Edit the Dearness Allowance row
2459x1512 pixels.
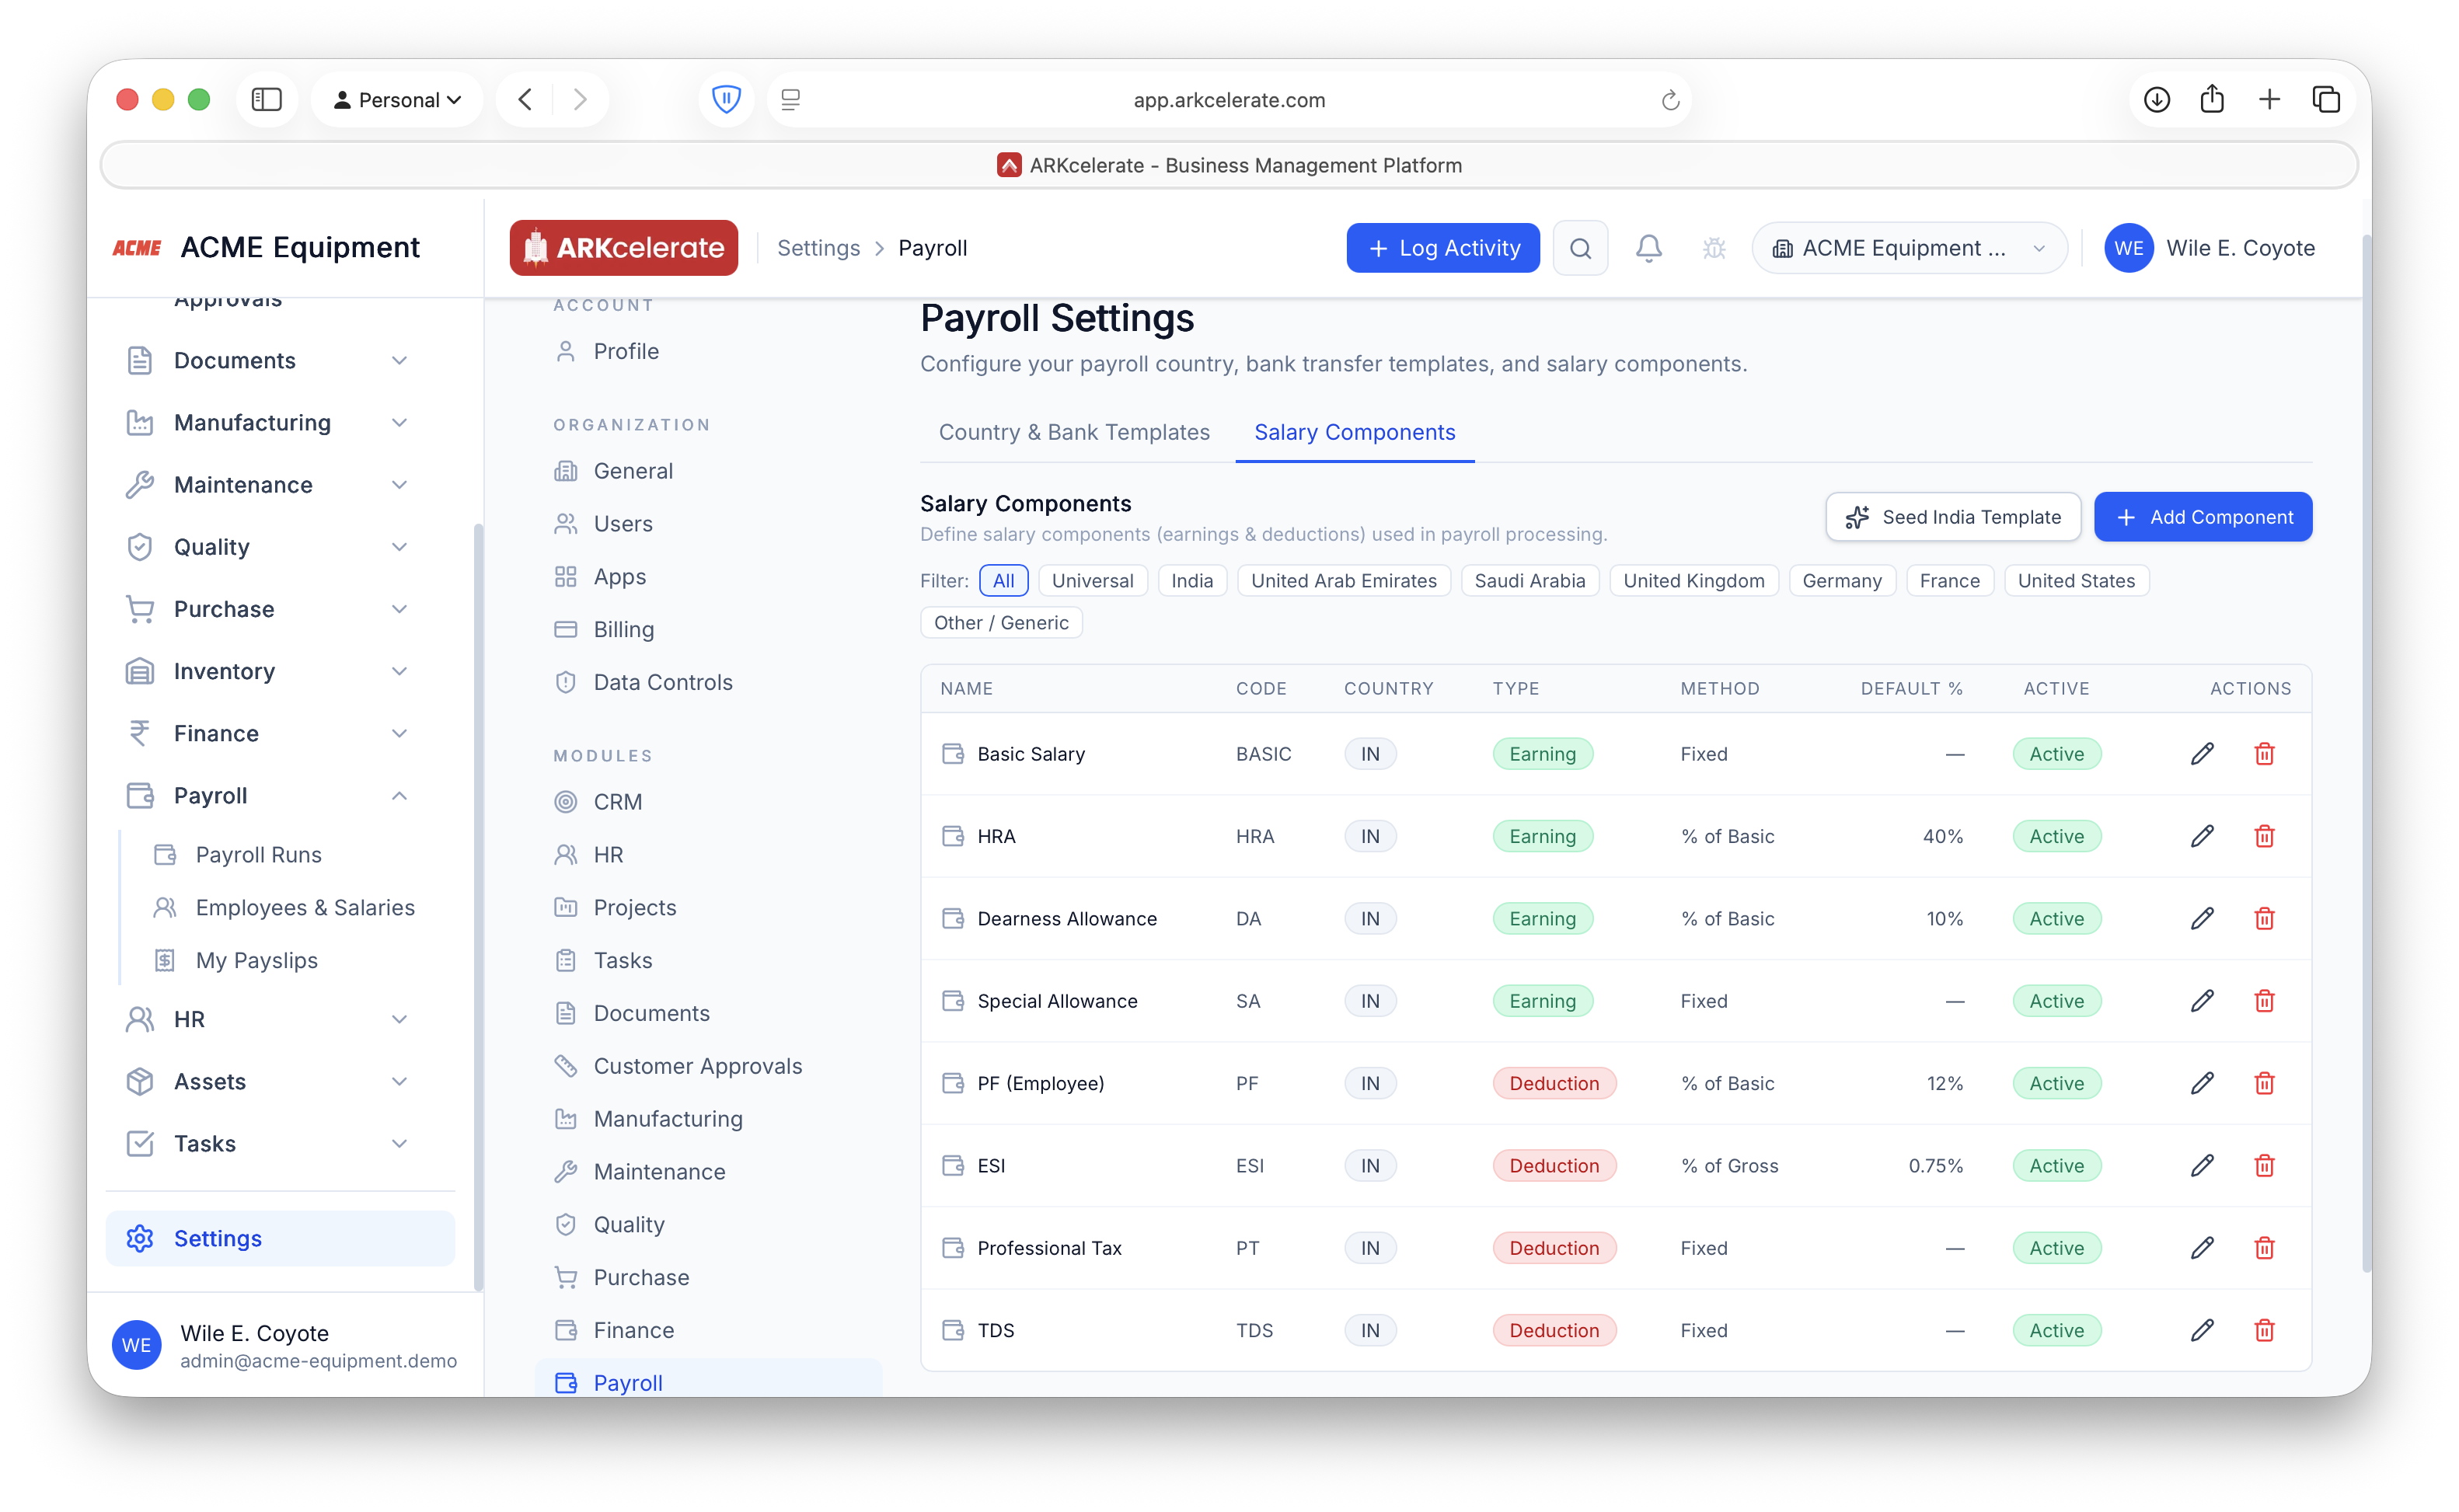point(2202,918)
